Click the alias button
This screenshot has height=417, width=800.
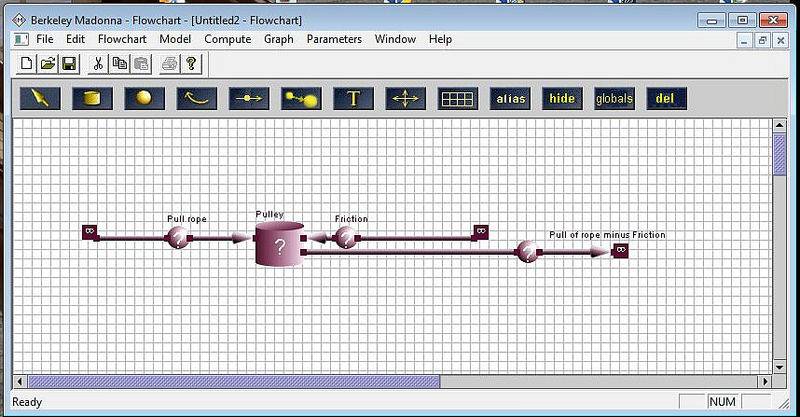point(510,98)
